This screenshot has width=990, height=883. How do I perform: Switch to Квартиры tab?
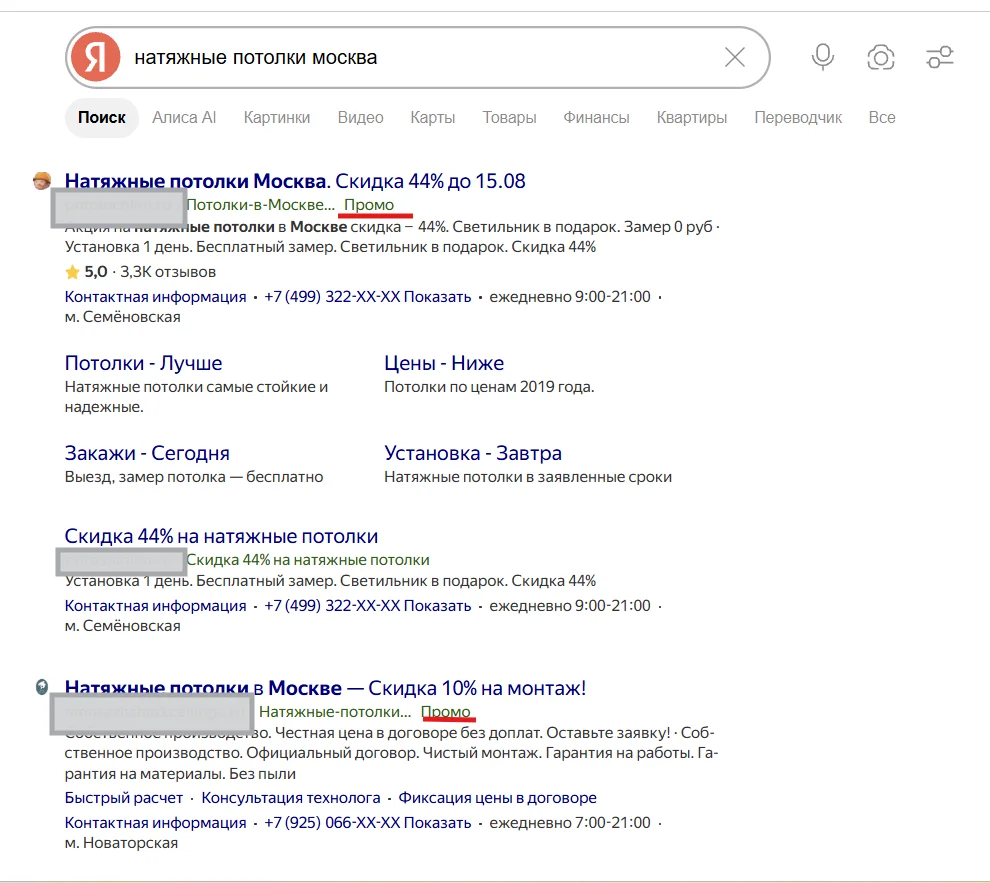click(x=692, y=117)
